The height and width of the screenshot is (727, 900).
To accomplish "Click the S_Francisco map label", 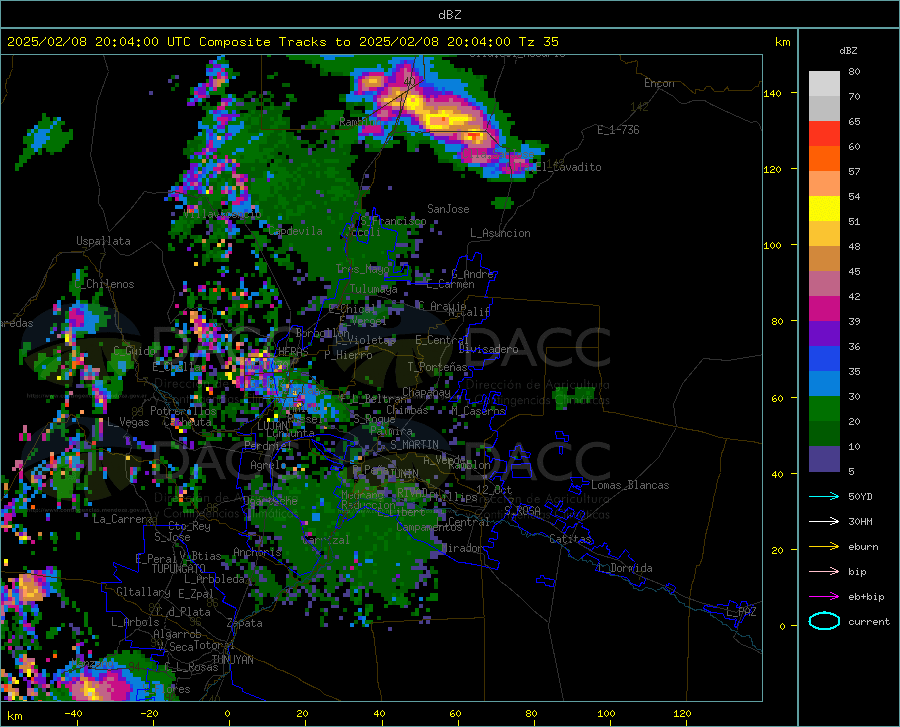I will (x=394, y=221).
